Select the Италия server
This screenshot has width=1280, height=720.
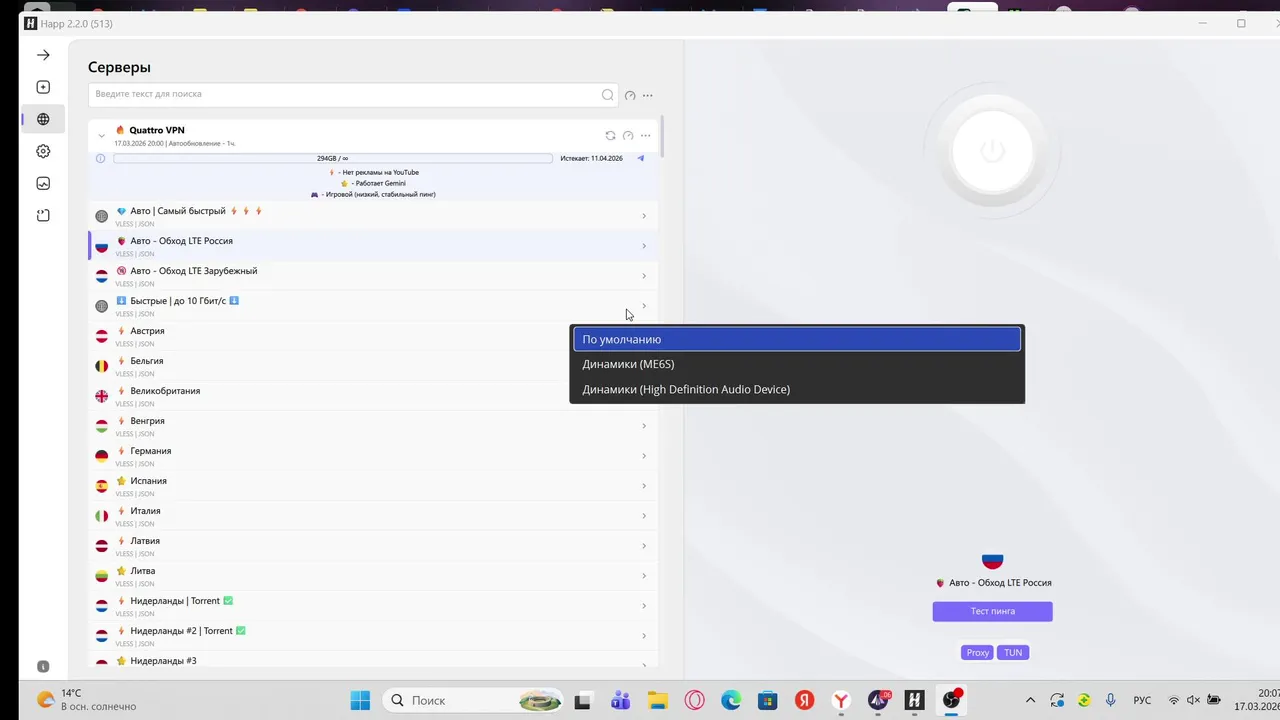373,516
